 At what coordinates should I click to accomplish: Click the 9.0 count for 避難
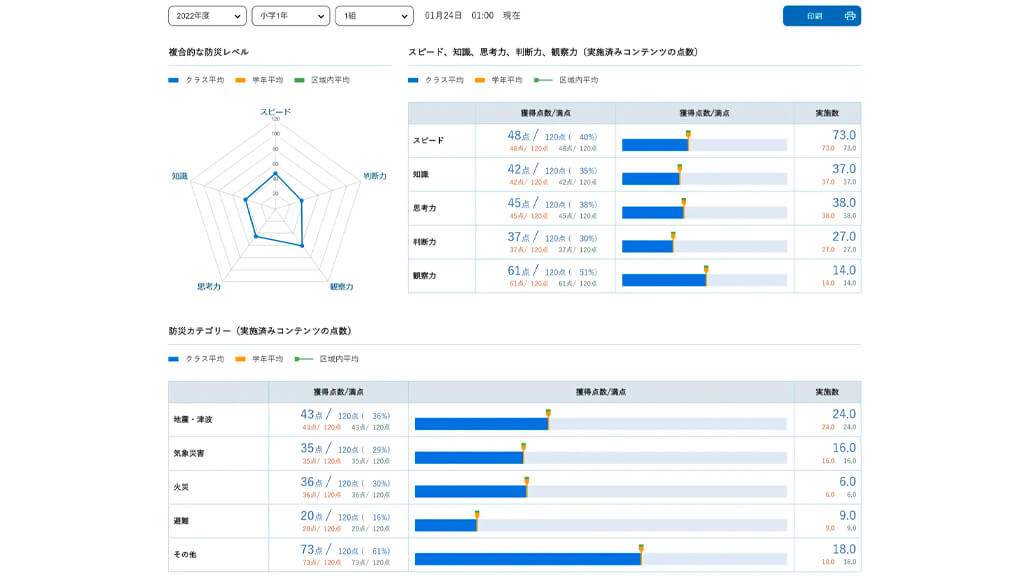click(847, 516)
